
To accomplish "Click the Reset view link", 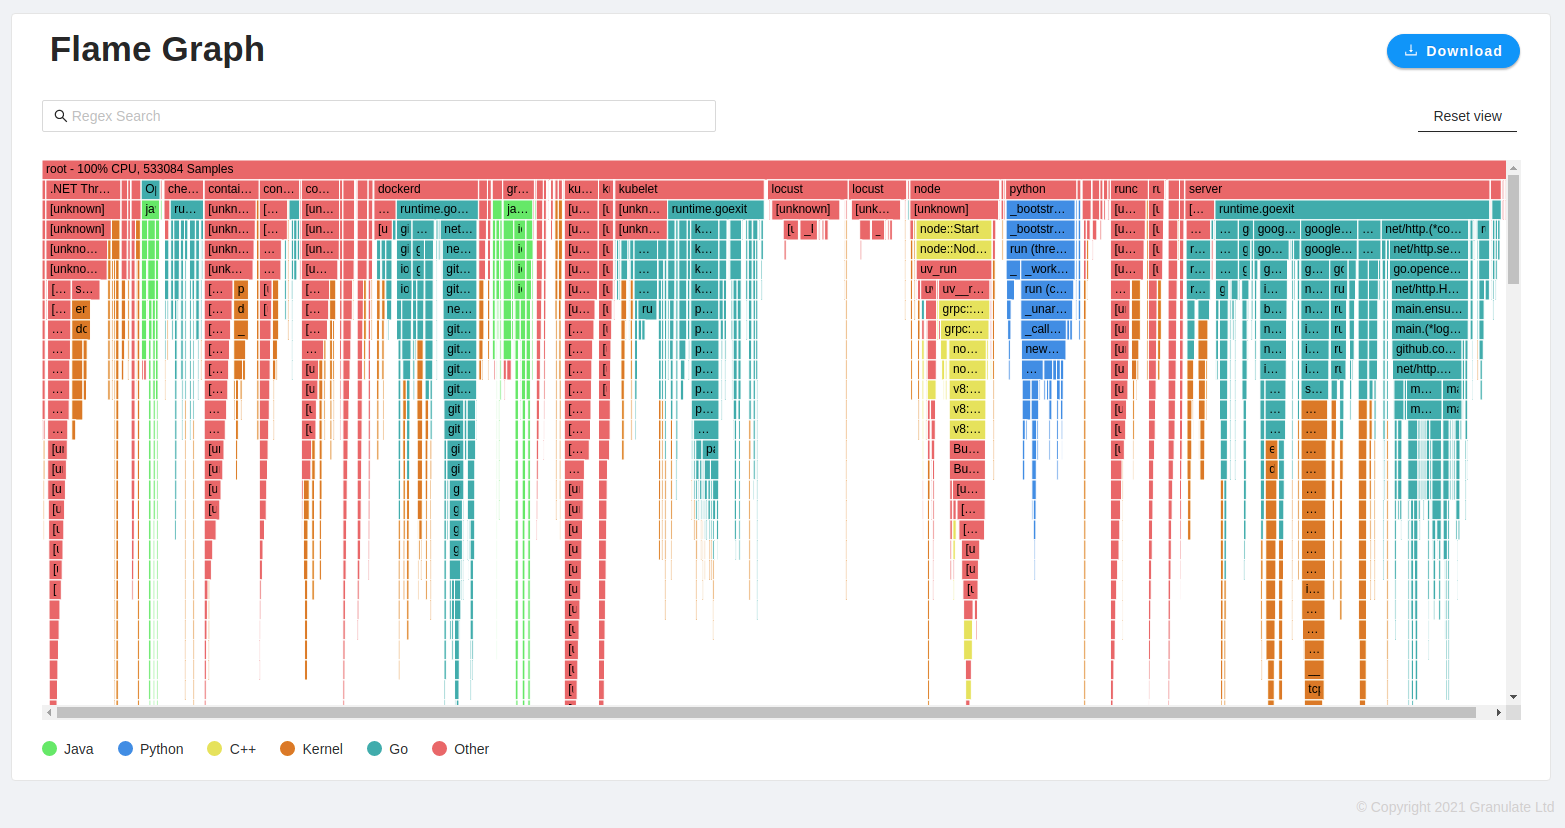I will pyautogui.click(x=1467, y=116).
